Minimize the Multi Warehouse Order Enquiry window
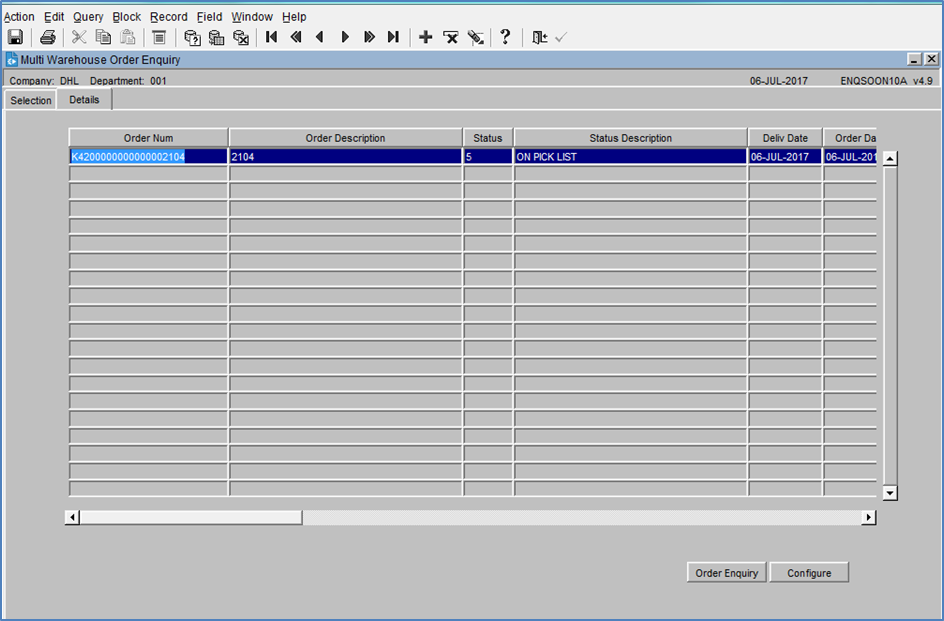Image resolution: width=944 pixels, height=621 pixels. 914,59
